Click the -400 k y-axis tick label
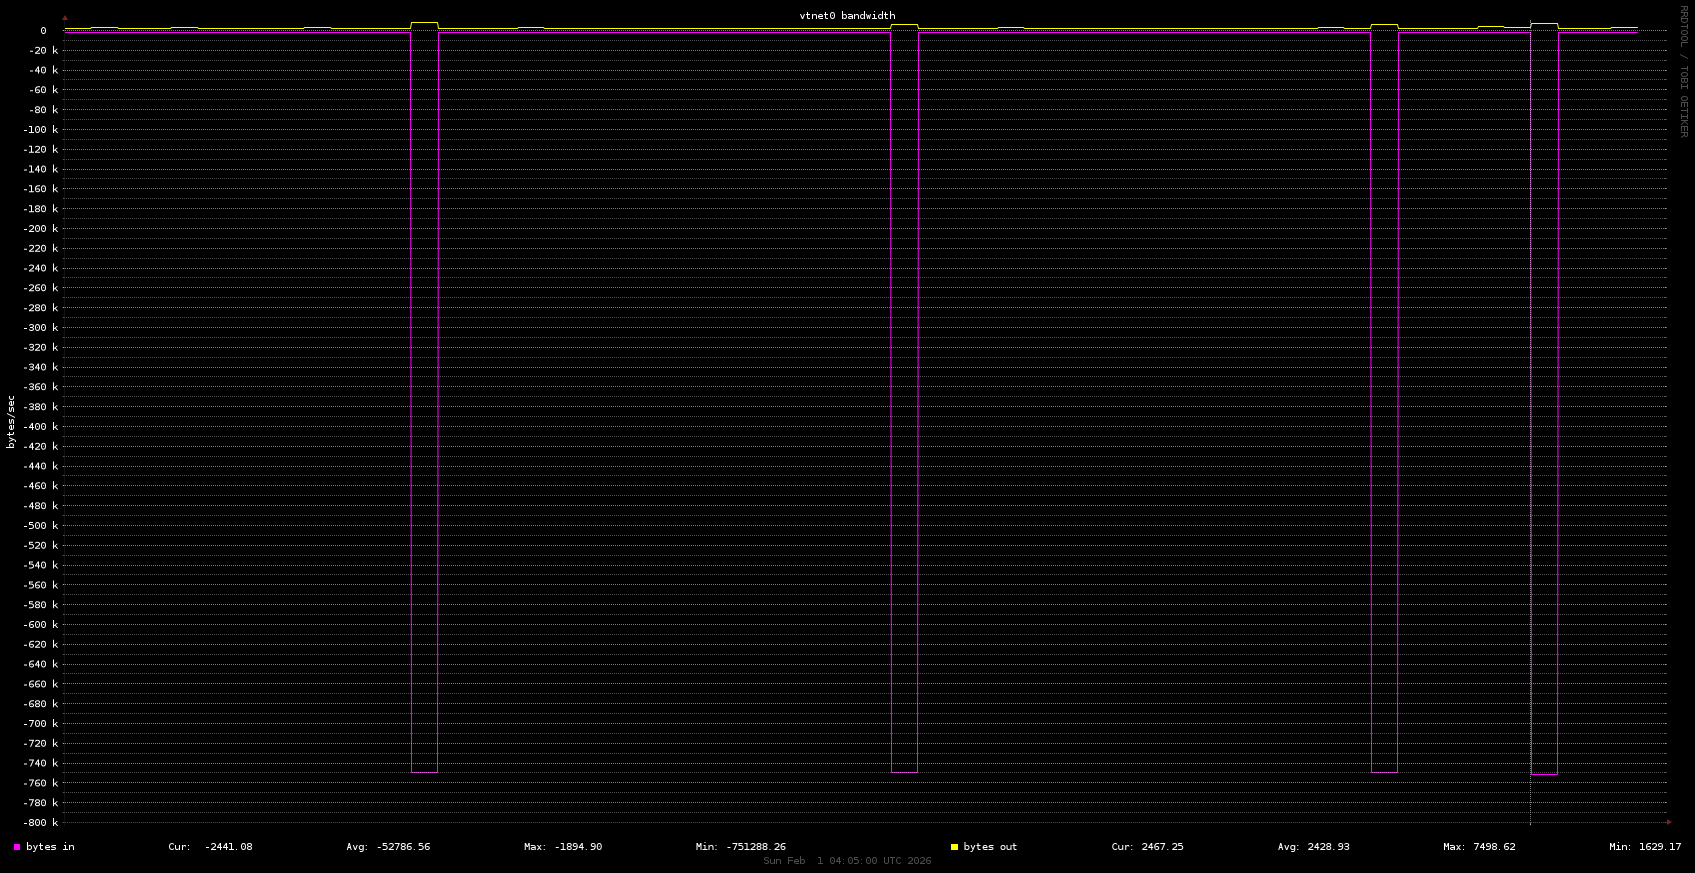The width and height of the screenshot is (1695, 873). click(x=42, y=427)
